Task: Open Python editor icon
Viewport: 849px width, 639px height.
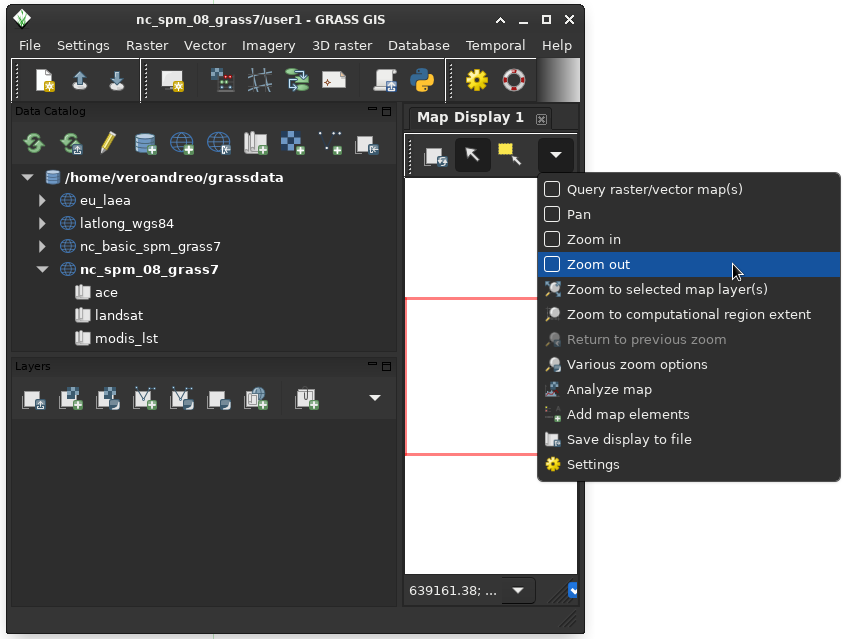Action: [422, 81]
